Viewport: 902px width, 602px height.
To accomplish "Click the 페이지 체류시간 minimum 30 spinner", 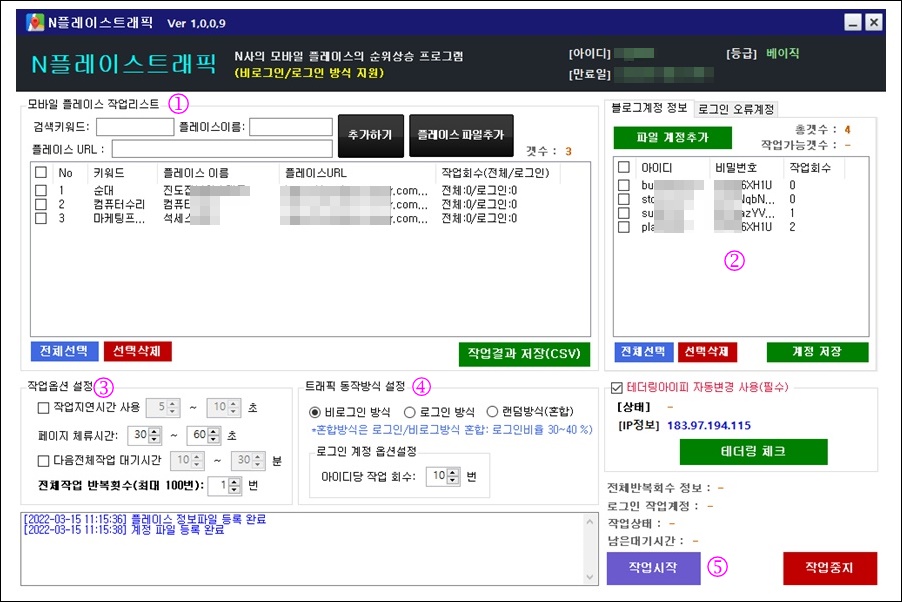I will [144, 435].
